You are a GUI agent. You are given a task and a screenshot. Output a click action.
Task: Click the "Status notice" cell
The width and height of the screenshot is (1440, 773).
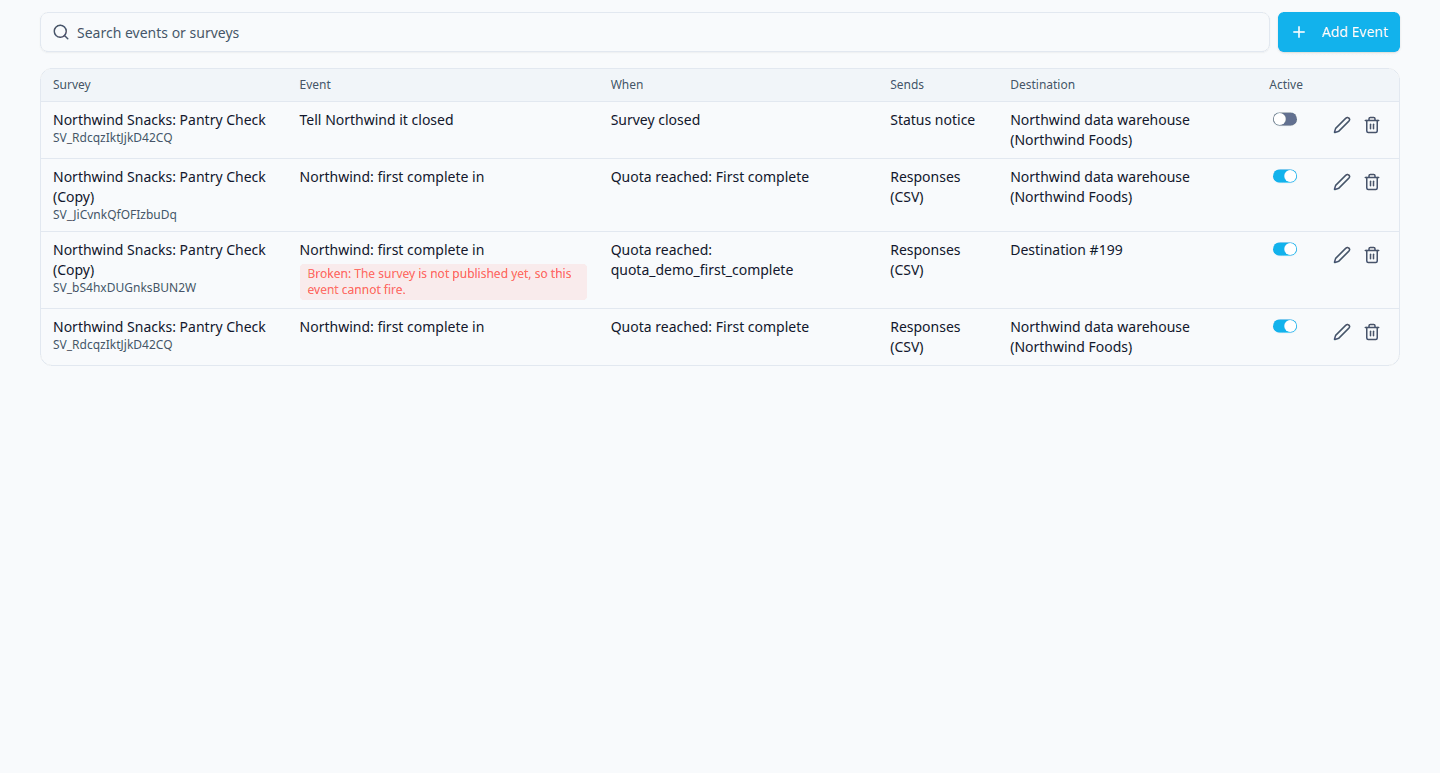click(x=933, y=120)
